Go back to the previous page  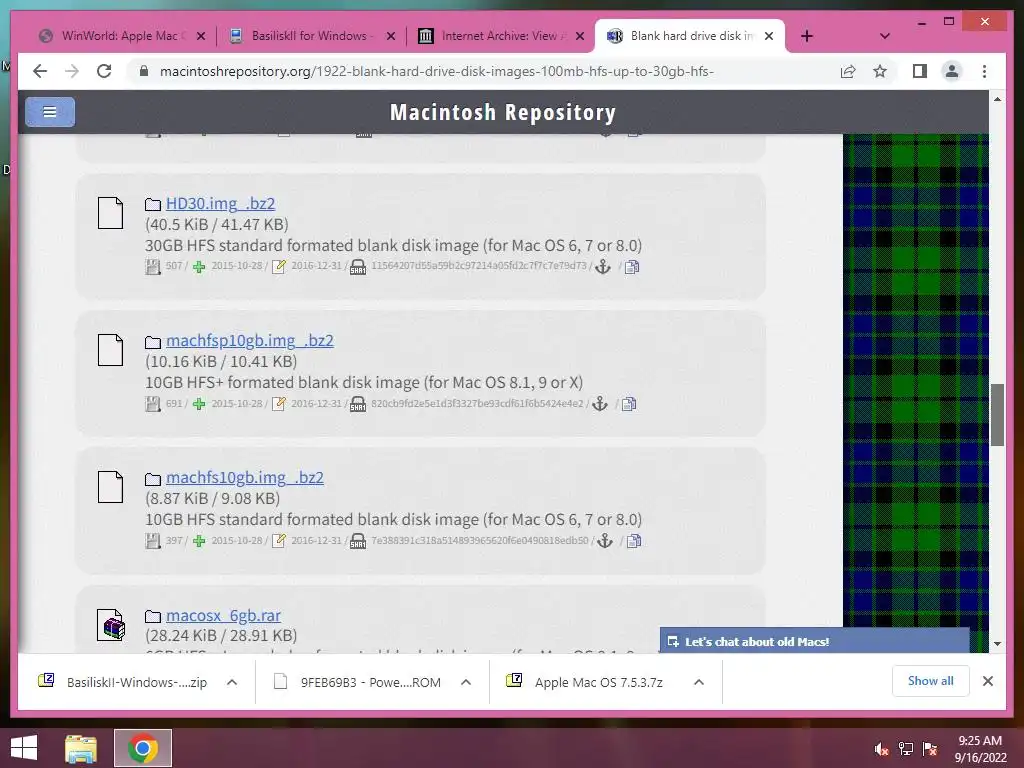[40, 71]
